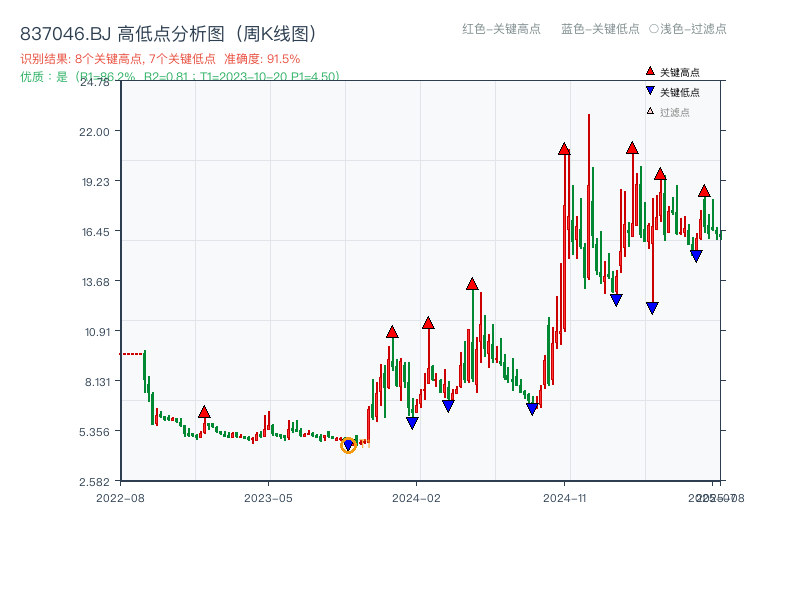Click the red triangle icon beside 关键高点
Viewport: 800px width, 600px height.
[x=648, y=70]
